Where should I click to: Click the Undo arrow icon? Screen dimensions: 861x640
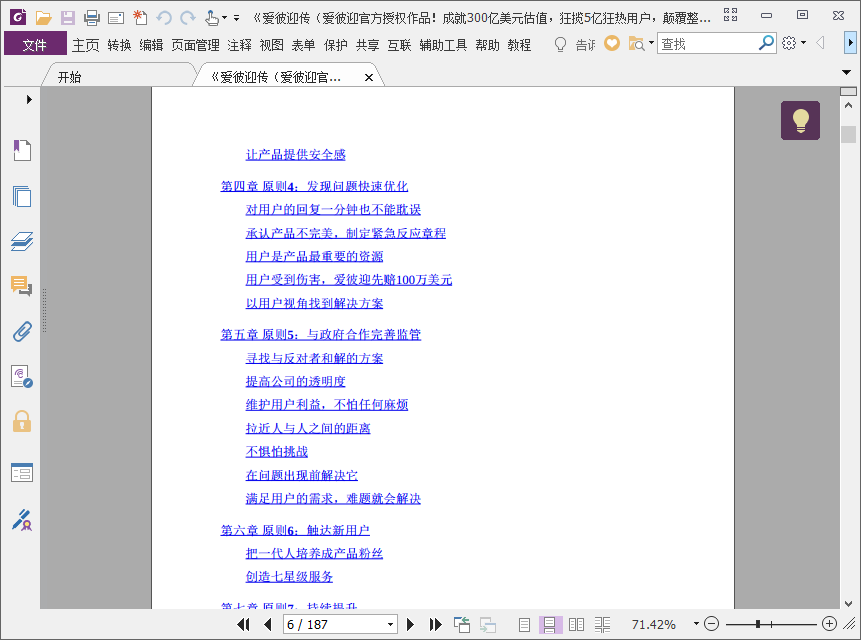point(164,18)
